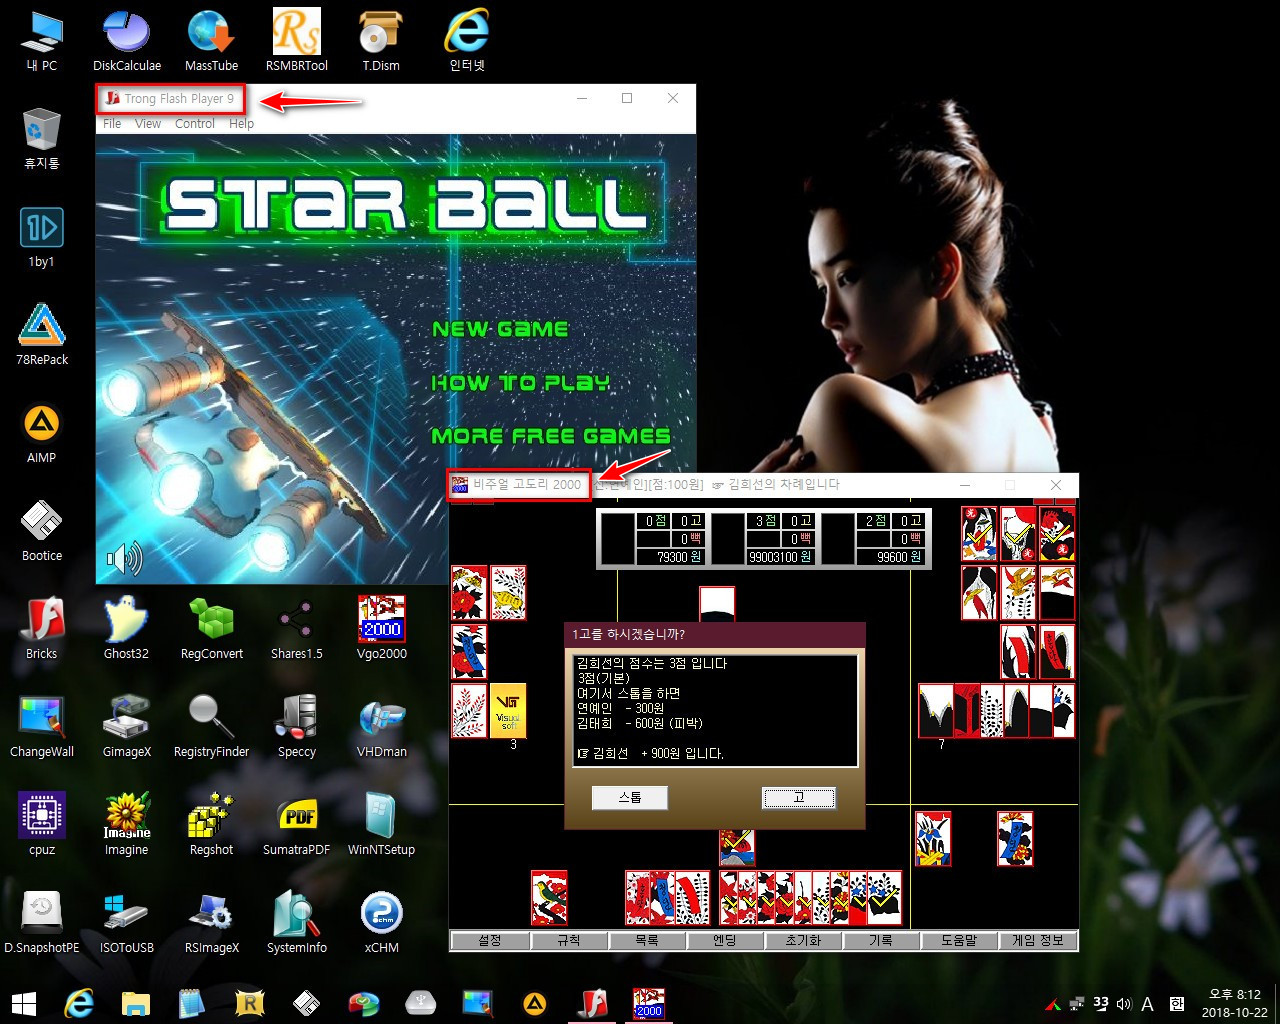Open HOW TO PLAY in Star Ball
1280x1024 pixels.
[x=520, y=382]
